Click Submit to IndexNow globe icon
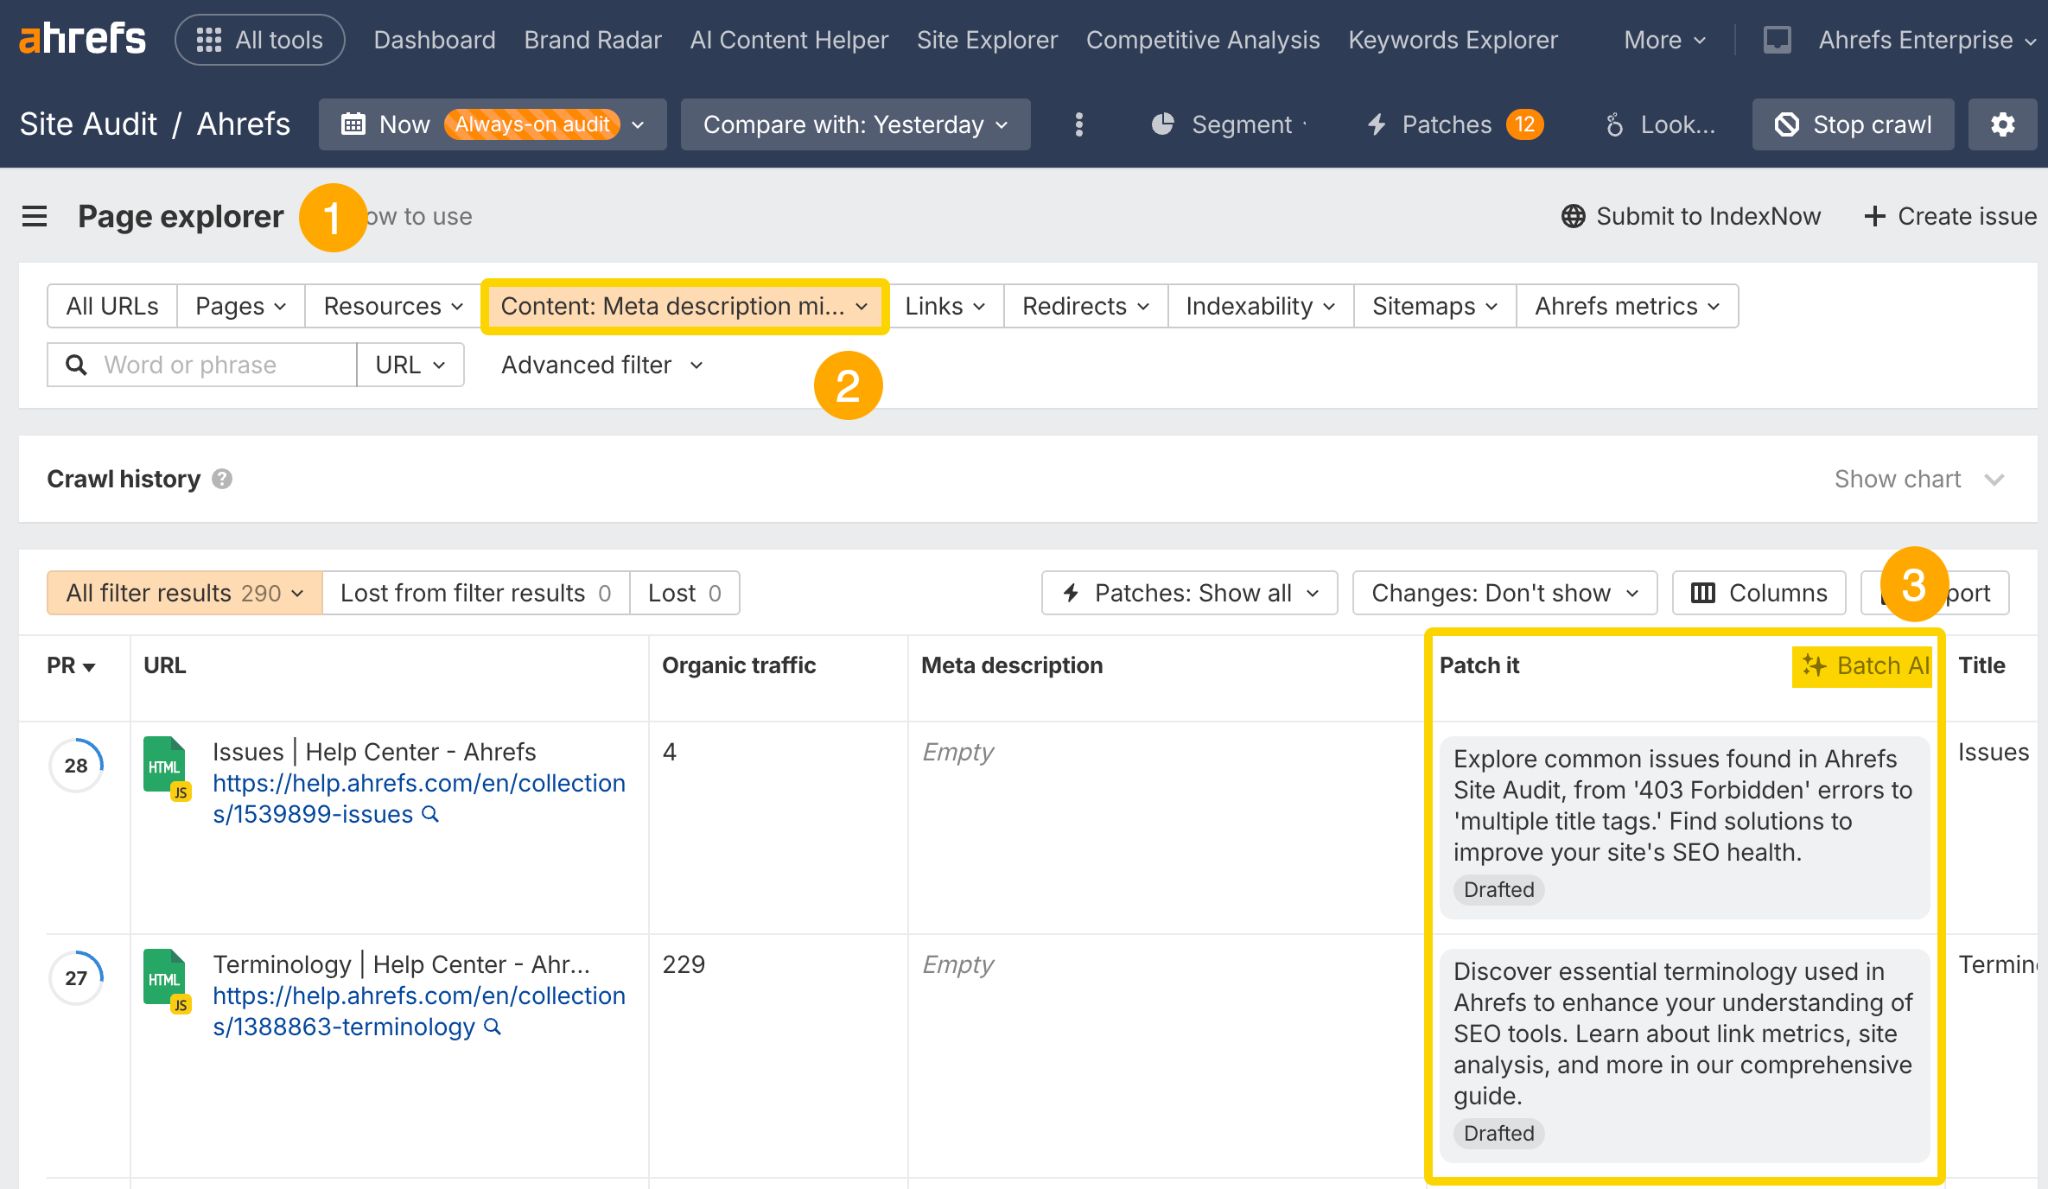This screenshot has height=1189, width=2048. pyautogui.click(x=1573, y=216)
